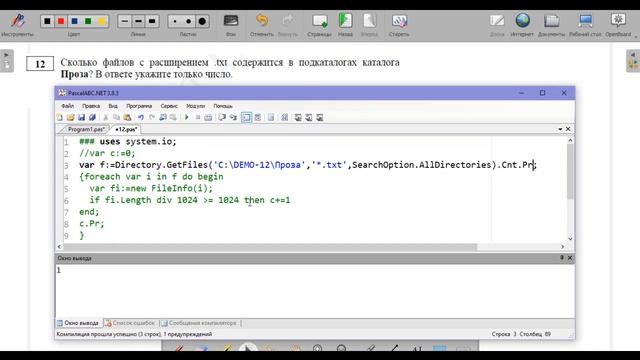Image resolution: width=640 pixels, height=360 pixels.
Task: Close the output window panel
Action: (570, 258)
